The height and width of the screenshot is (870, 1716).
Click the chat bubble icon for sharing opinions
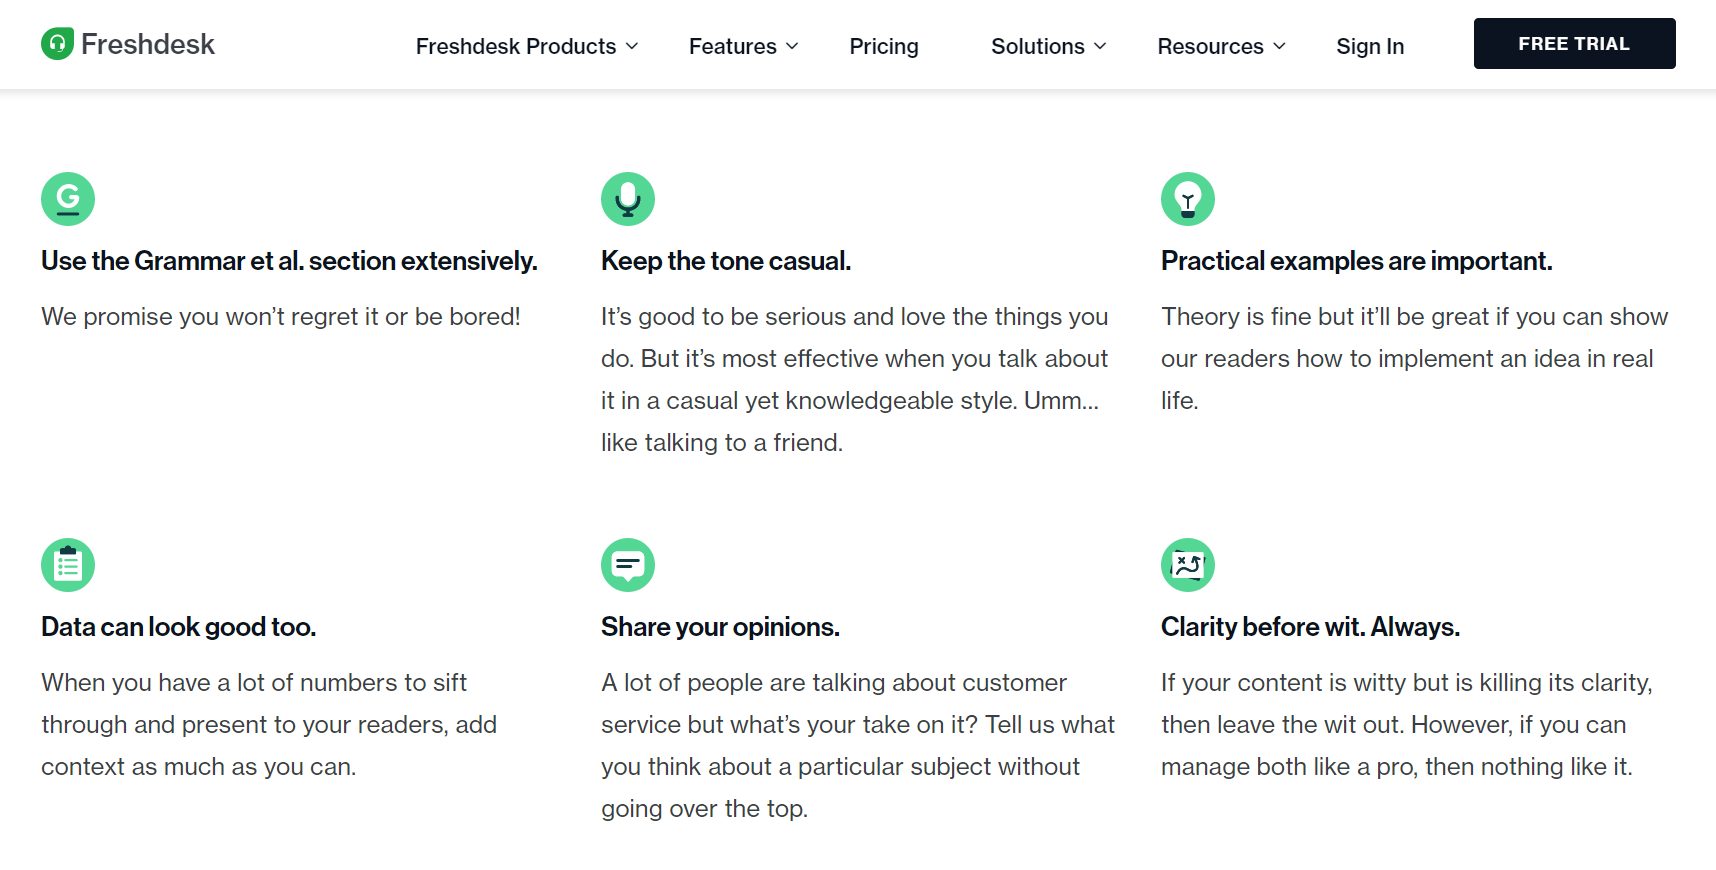click(627, 564)
